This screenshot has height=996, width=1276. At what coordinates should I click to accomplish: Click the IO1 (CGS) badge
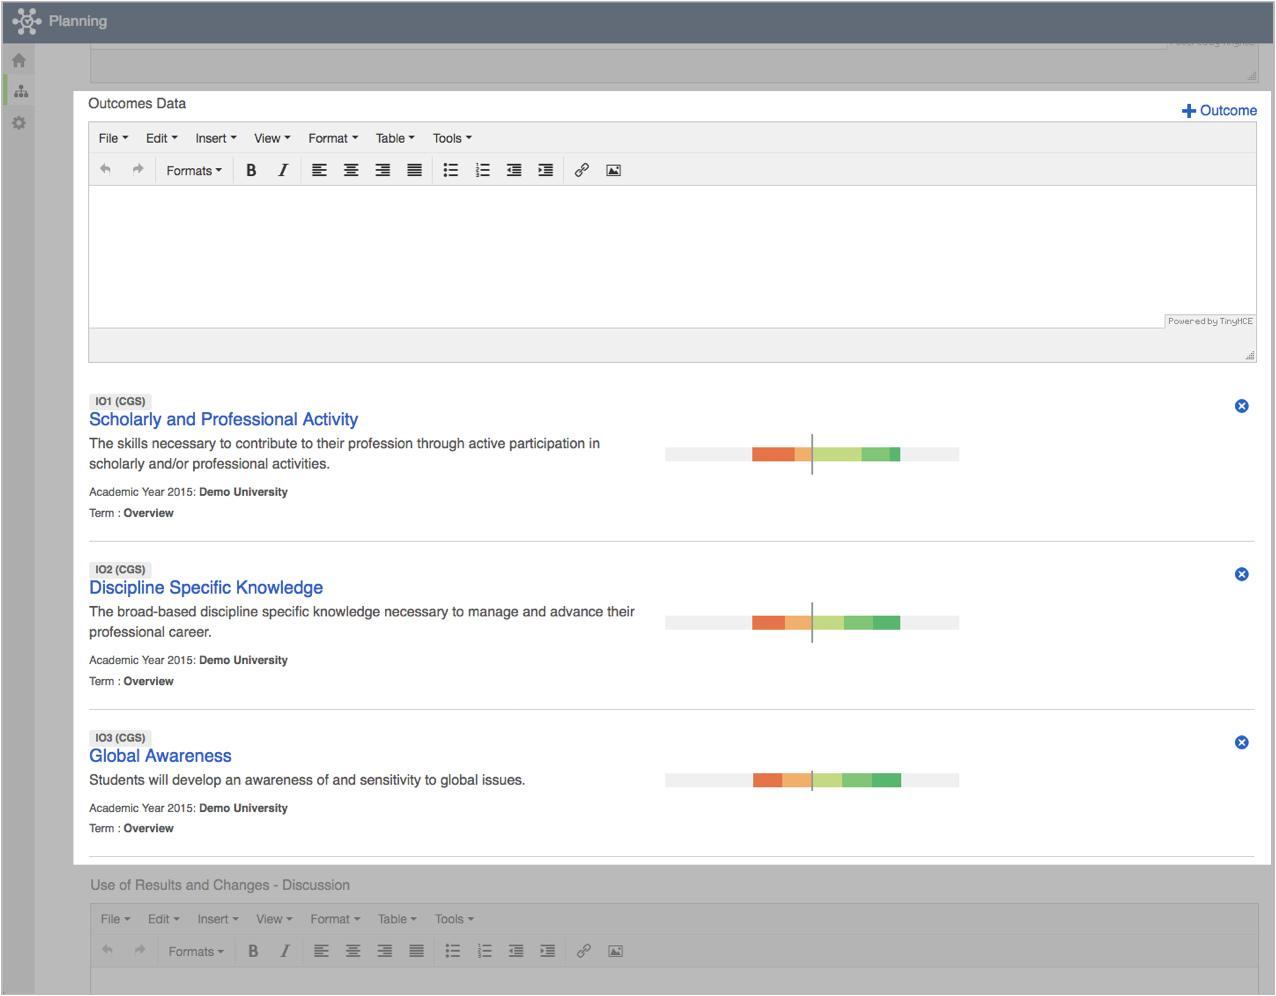pyautogui.click(x=120, y=401)
